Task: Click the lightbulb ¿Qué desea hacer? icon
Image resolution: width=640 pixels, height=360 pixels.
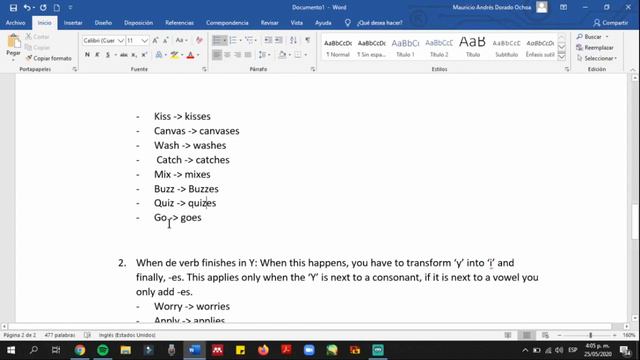Action: click(347, 23)
